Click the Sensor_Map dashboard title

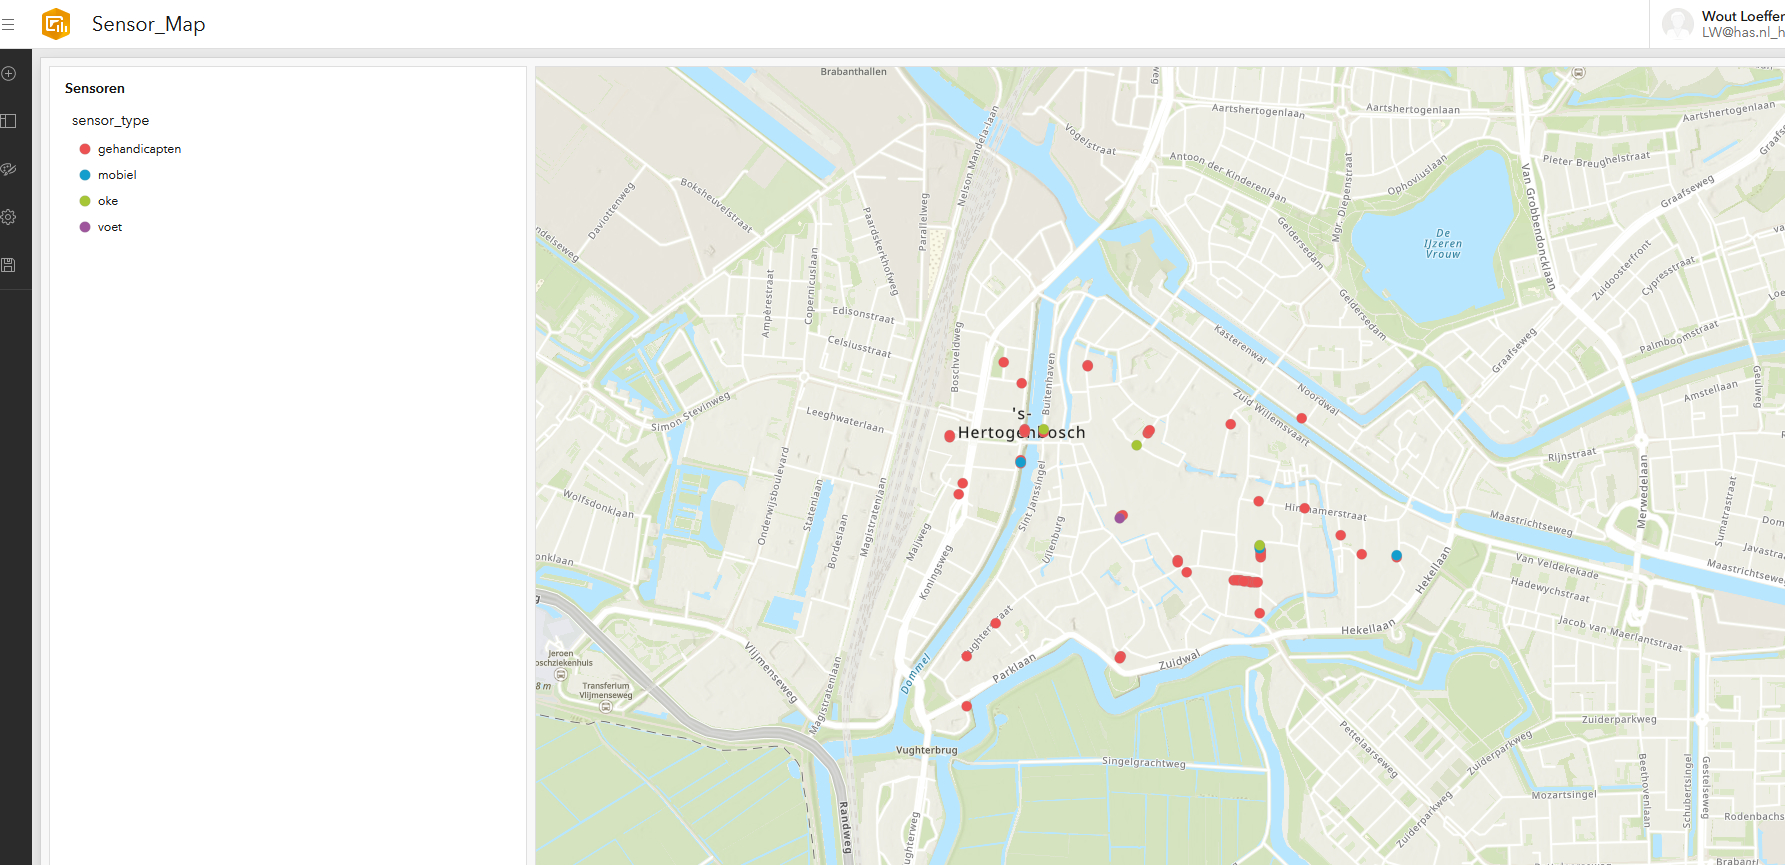click(148, 24)
